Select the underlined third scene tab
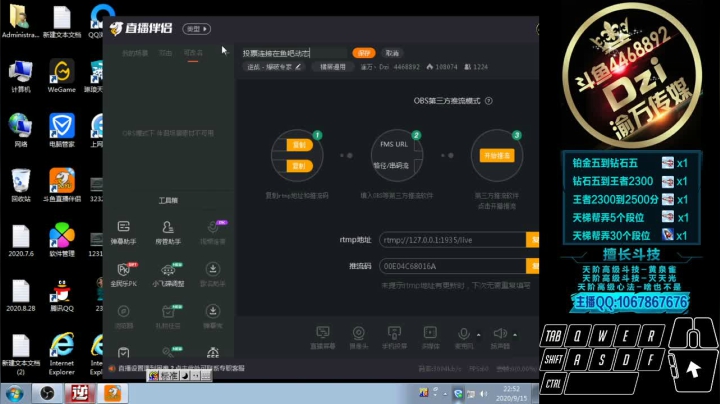The height and width of the screenshot is (404, 720). point(193,53)
